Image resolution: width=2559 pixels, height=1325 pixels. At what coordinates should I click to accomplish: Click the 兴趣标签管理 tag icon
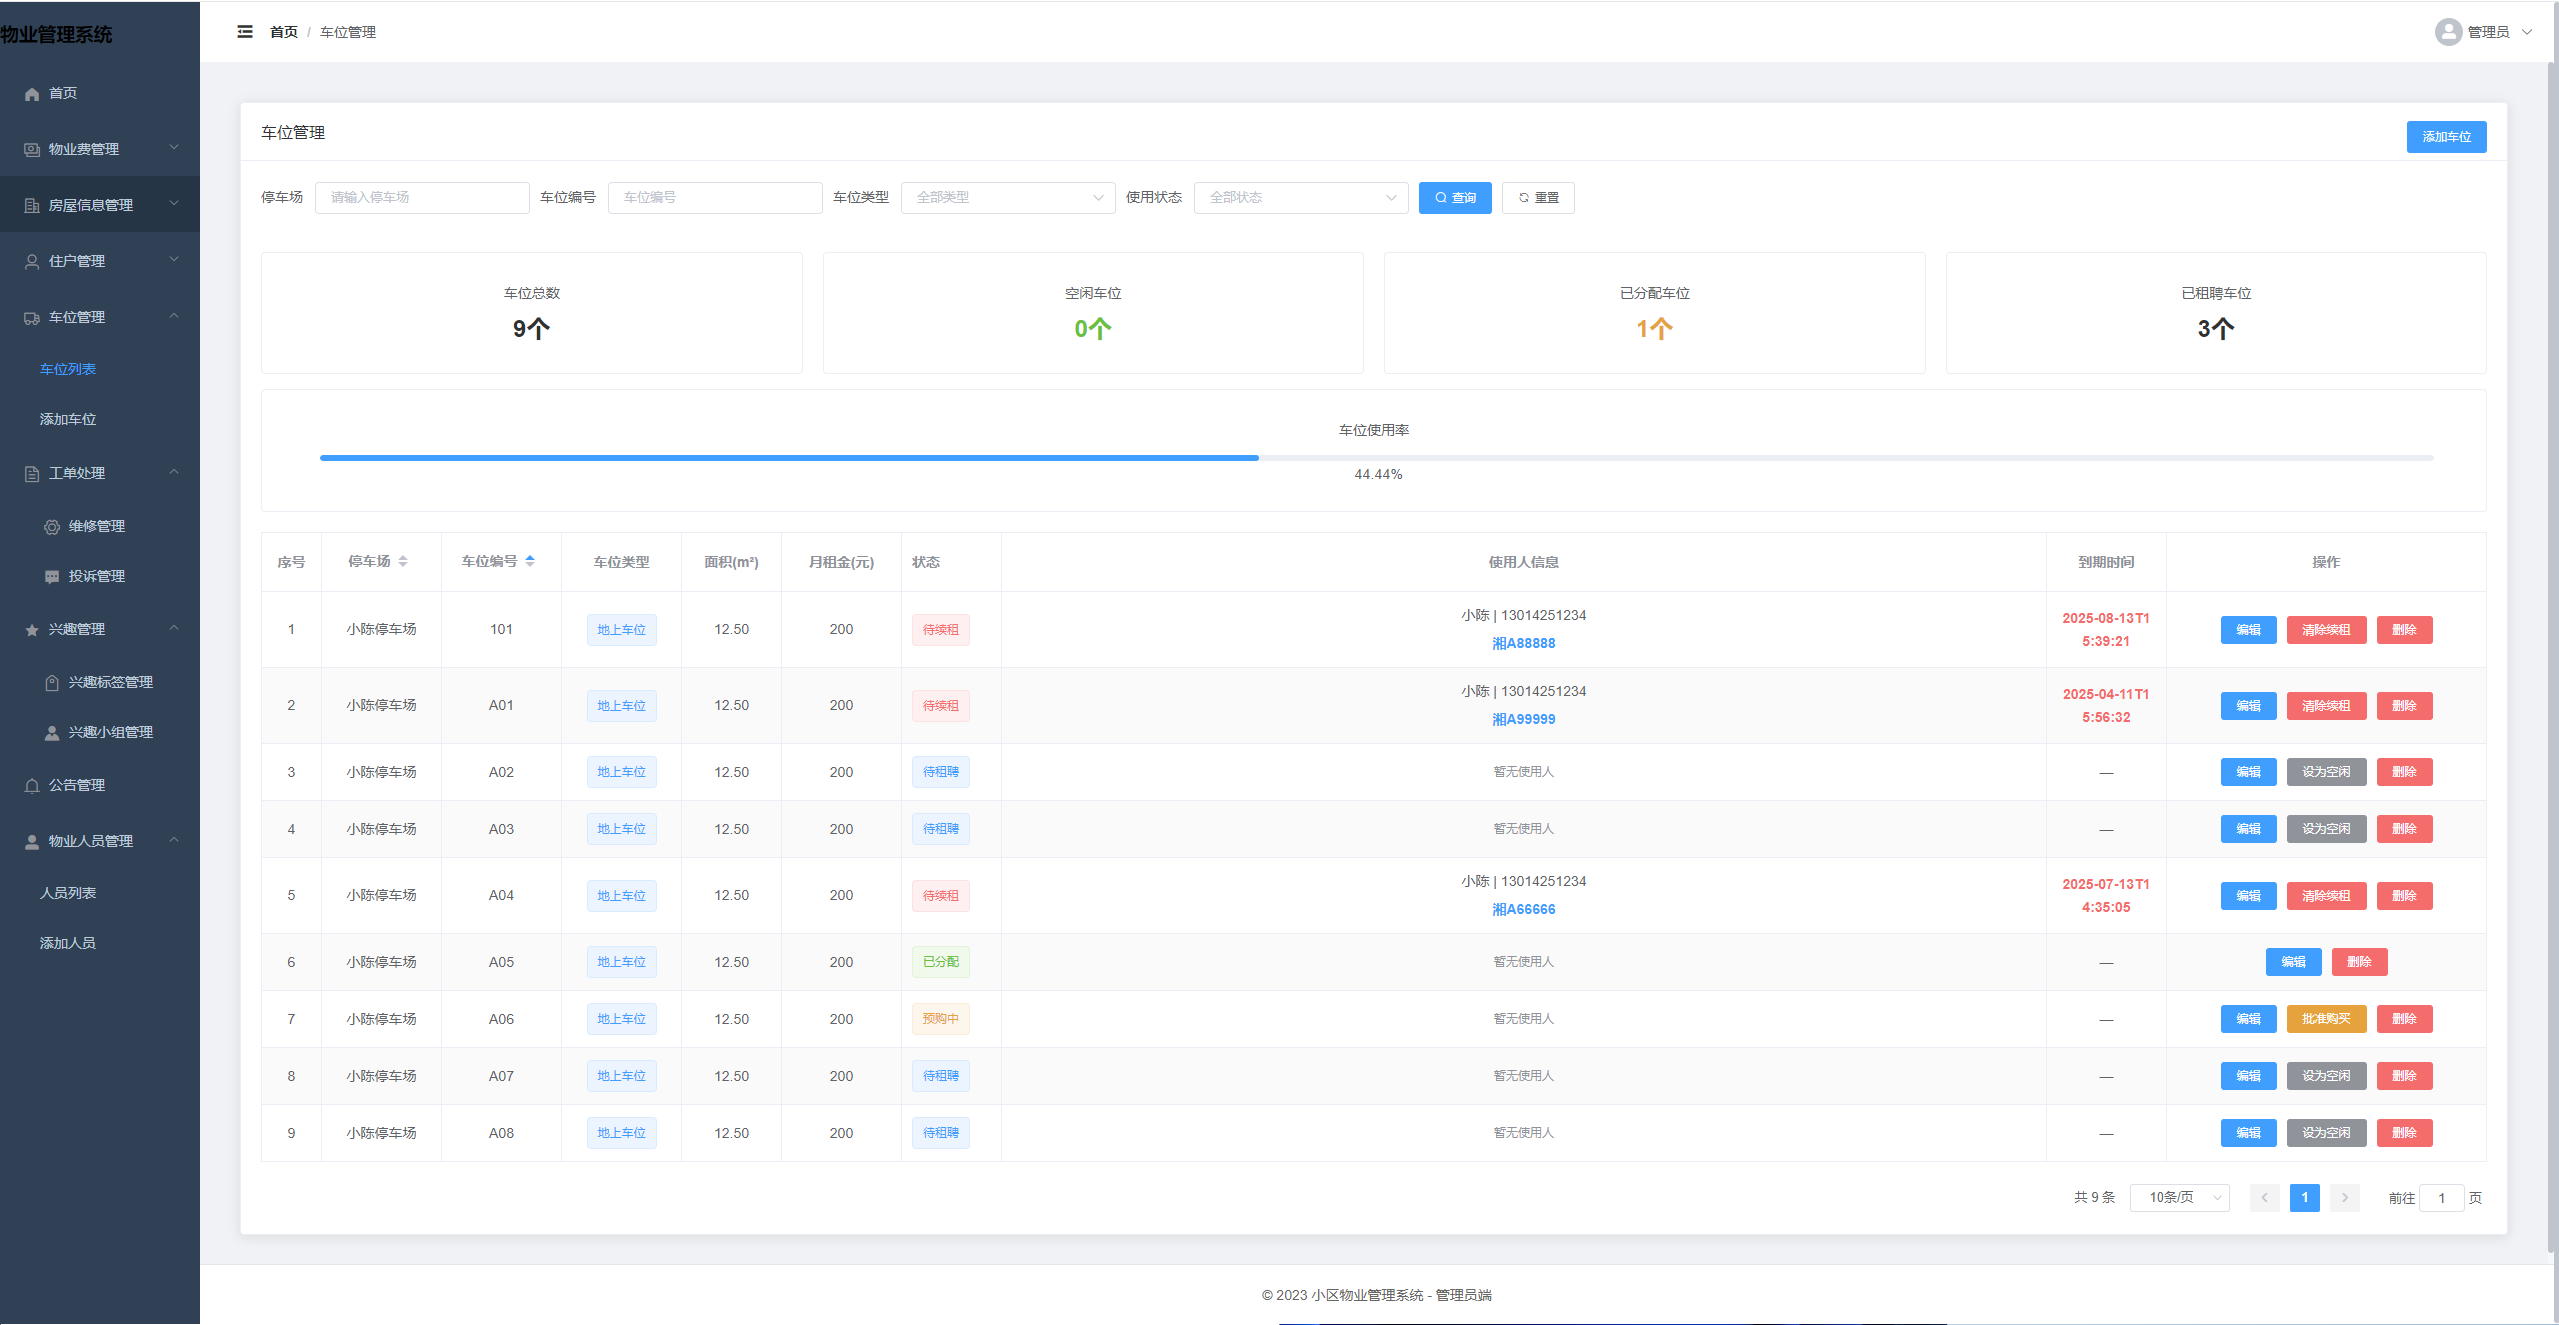[x=52, y=683]
